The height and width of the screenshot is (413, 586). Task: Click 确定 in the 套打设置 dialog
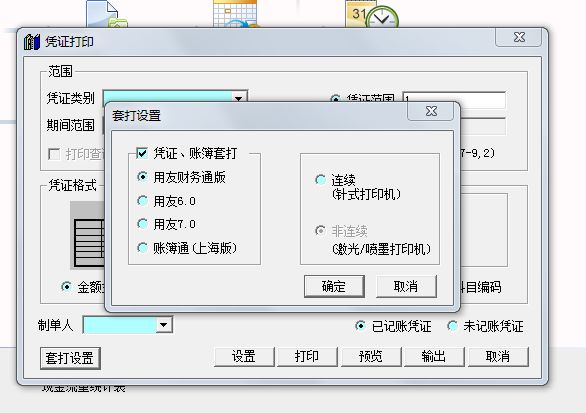[334, 287]
